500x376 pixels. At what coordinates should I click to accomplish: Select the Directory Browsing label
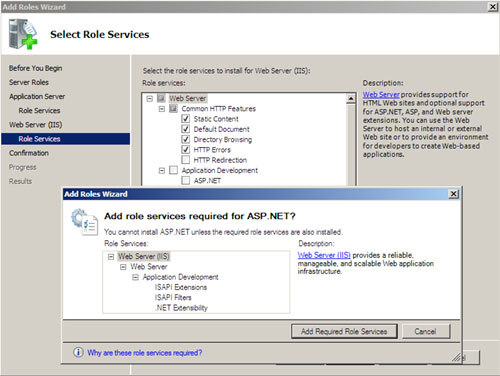tap(223, 139)
